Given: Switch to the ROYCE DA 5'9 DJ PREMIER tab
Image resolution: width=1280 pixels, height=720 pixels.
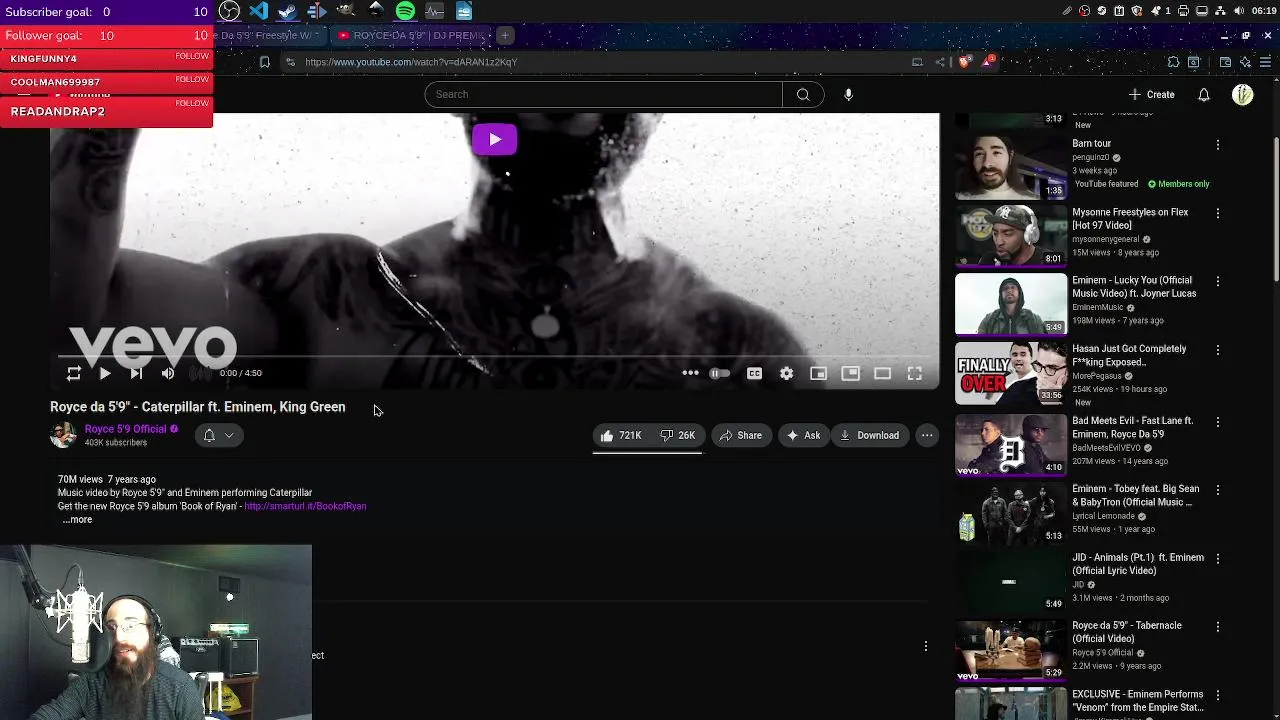Looking at the screenshot, I should [x=411, y=35].
